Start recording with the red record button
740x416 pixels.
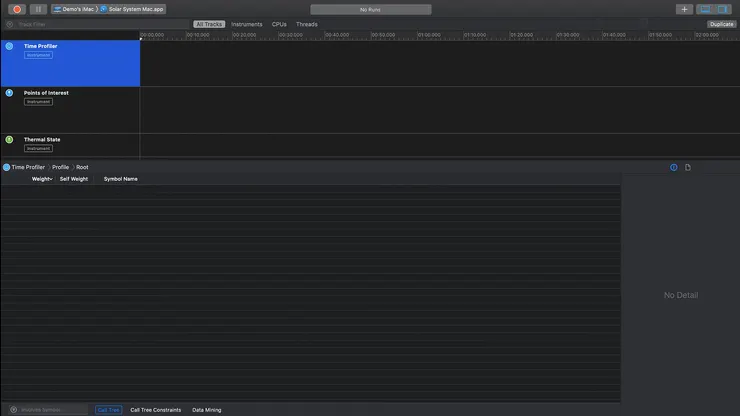(x=17, y=9)
